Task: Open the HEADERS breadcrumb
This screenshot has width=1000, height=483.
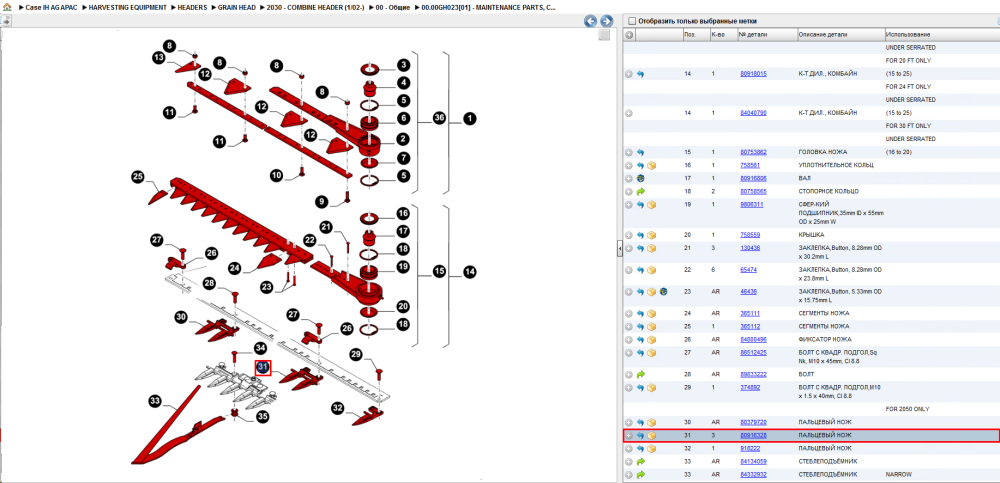Action: pyautogui.click(x=192, y=7)
